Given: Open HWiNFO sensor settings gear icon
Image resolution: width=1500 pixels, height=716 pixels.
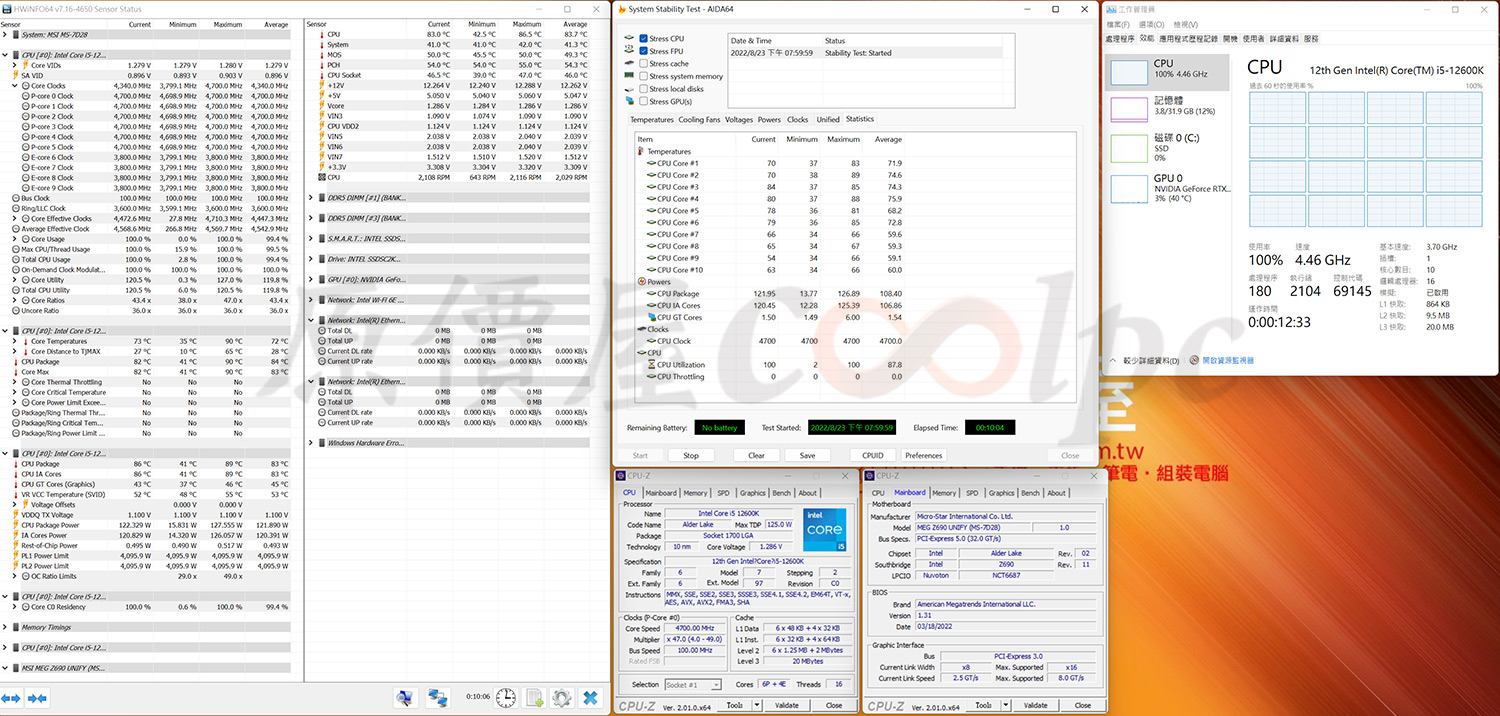Looking at the screenshot, I should (x=562, y=697).
